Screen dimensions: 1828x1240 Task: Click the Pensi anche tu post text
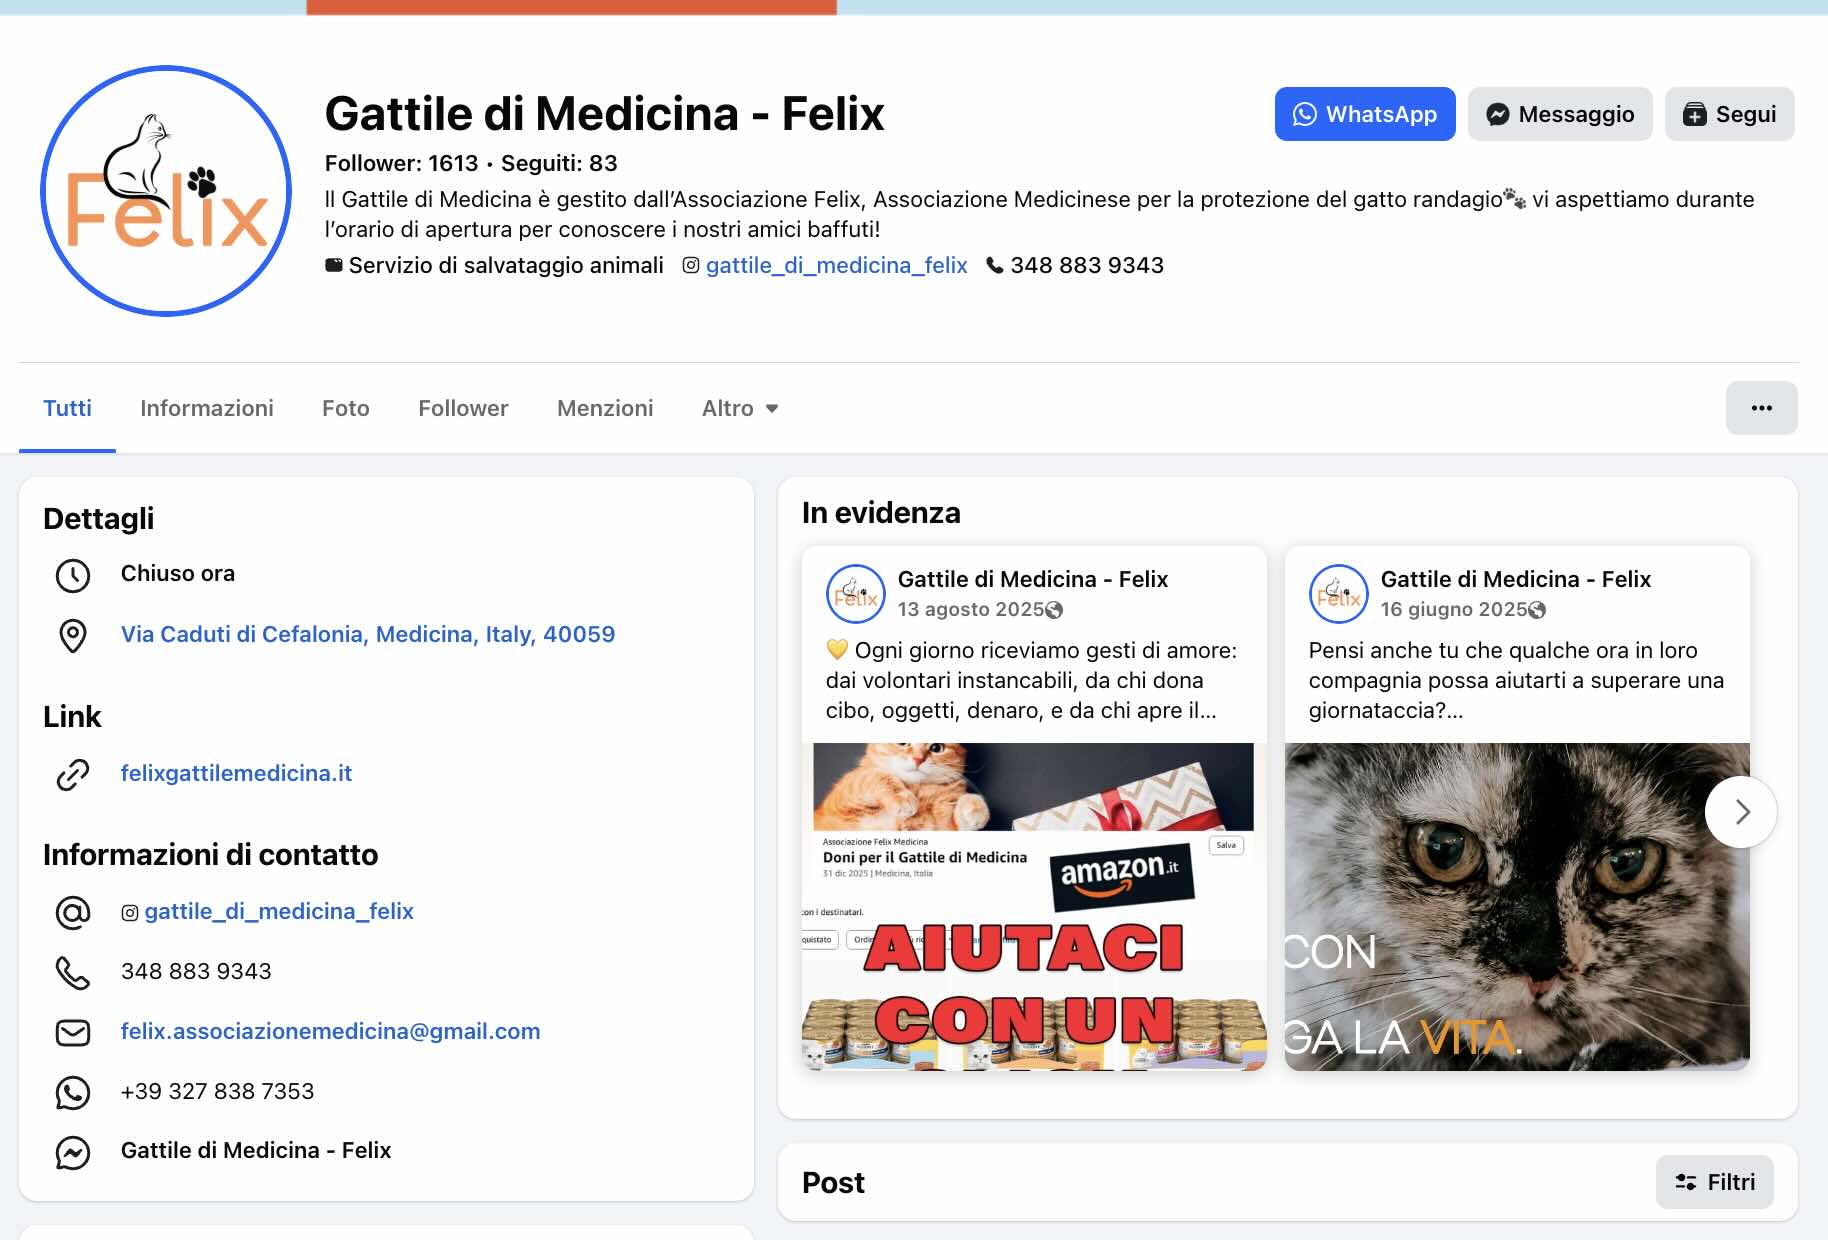point(1516,680)
